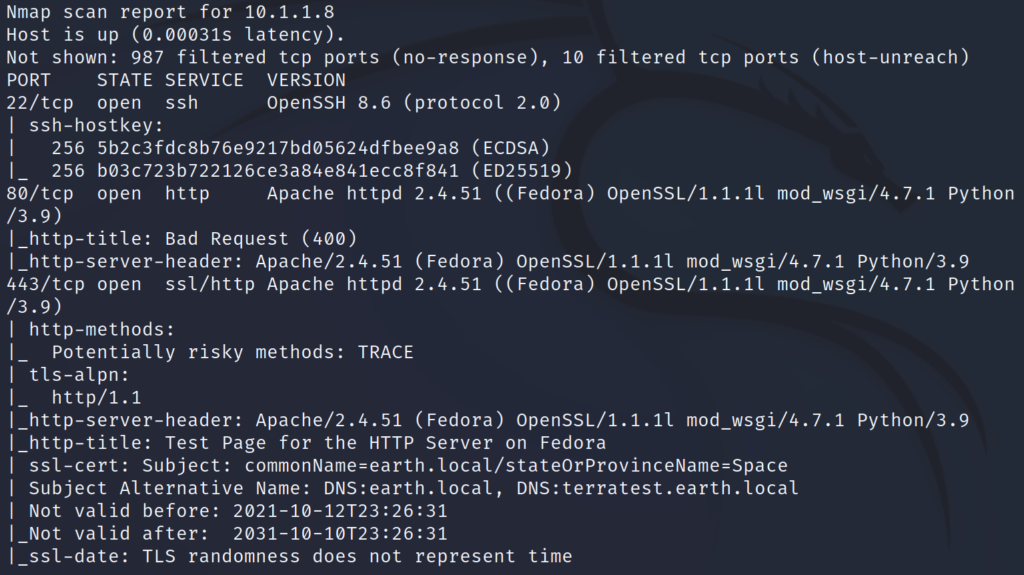Click the 22/tcp port entry

(x=40, y=103)
